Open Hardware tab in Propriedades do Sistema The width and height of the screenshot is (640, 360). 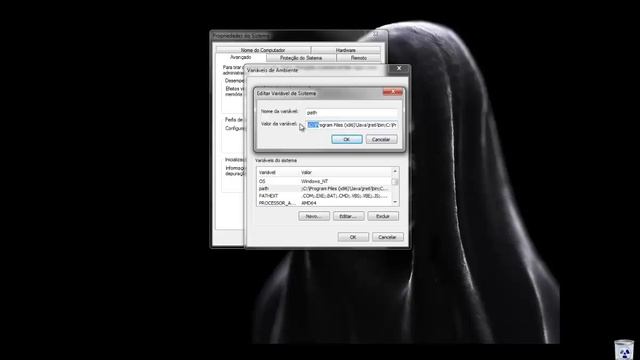(x=346, y=50)
